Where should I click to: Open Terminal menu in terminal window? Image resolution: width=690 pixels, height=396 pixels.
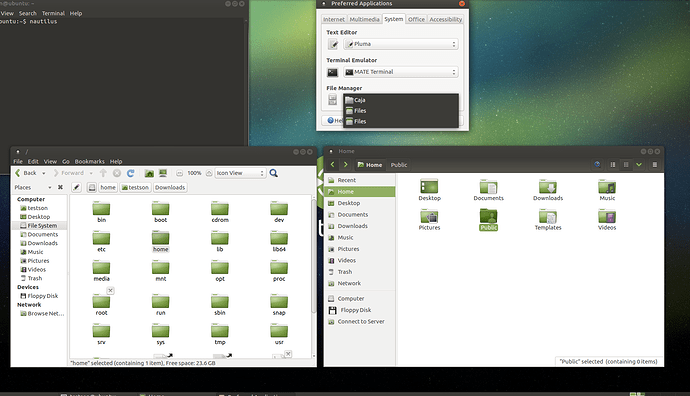[x=53, y=13]
